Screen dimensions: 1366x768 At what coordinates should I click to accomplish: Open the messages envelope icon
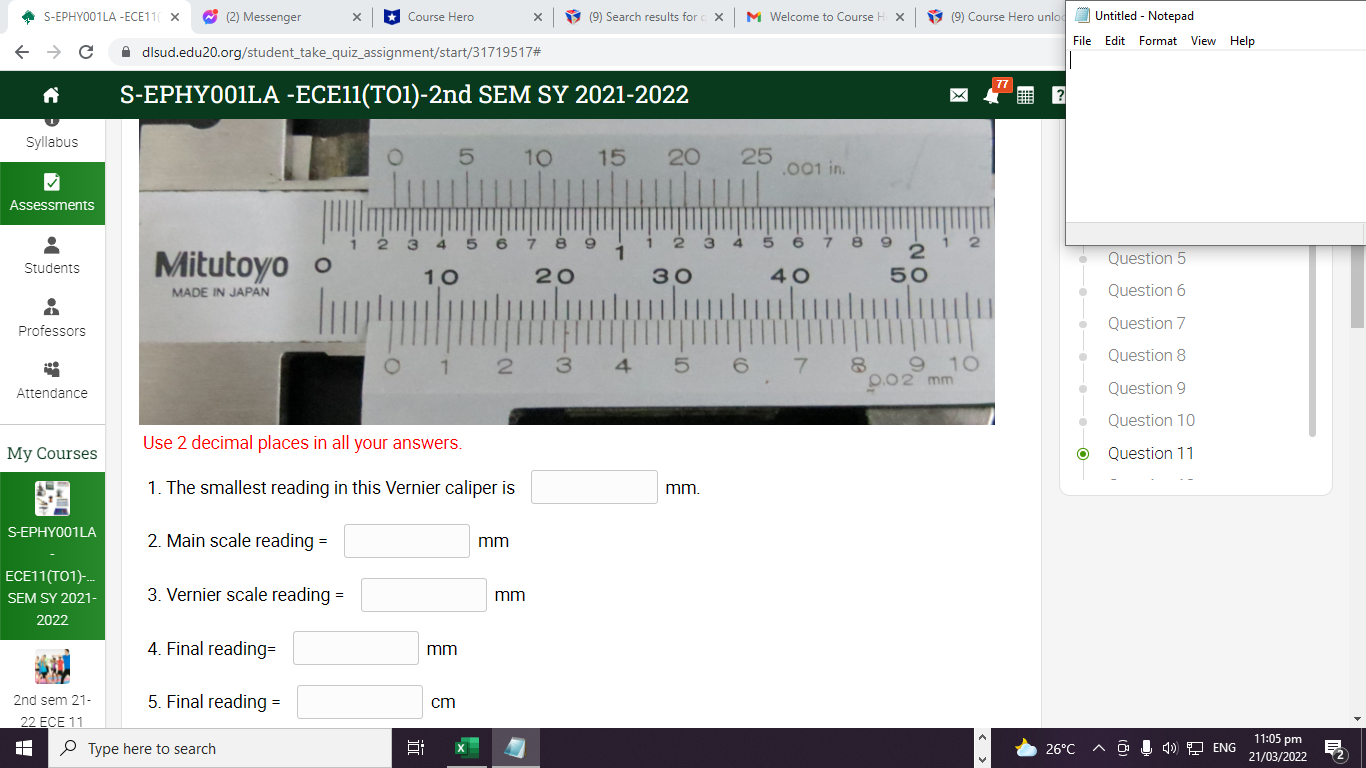pyautogui.click(x=957, y=94)
